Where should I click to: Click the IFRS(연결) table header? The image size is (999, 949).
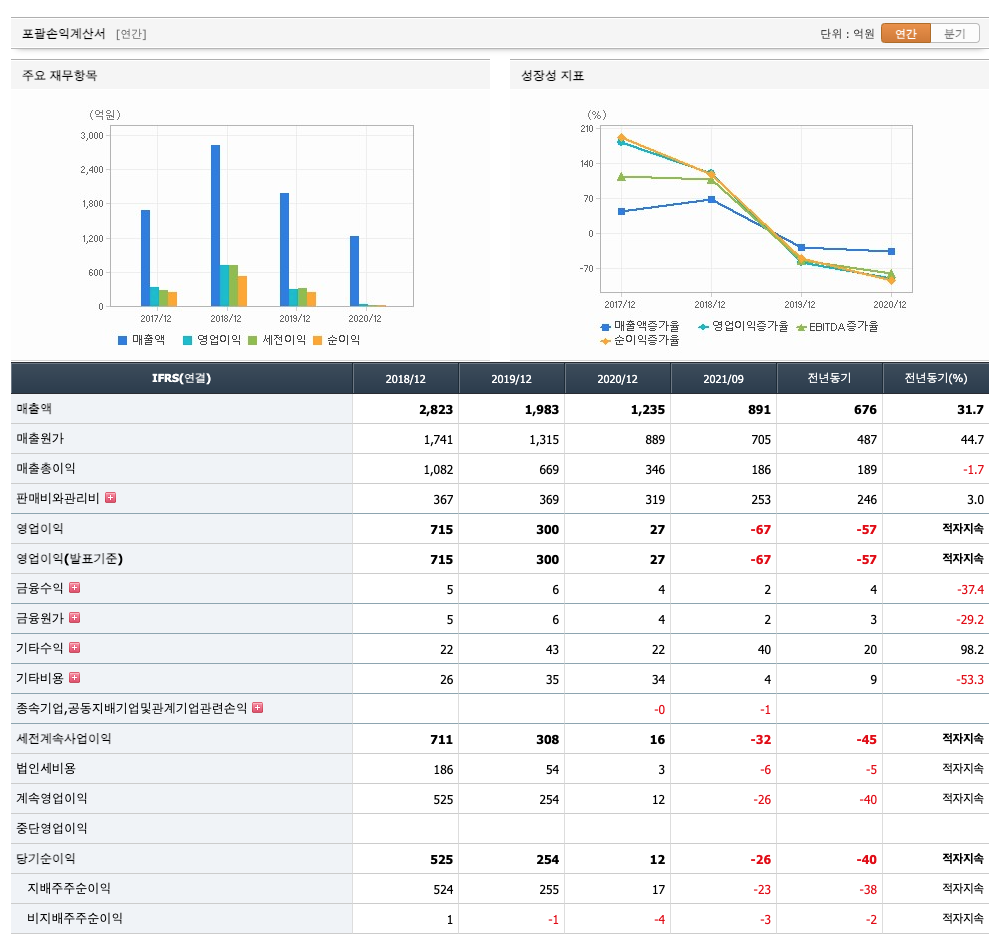click(182, 378)
